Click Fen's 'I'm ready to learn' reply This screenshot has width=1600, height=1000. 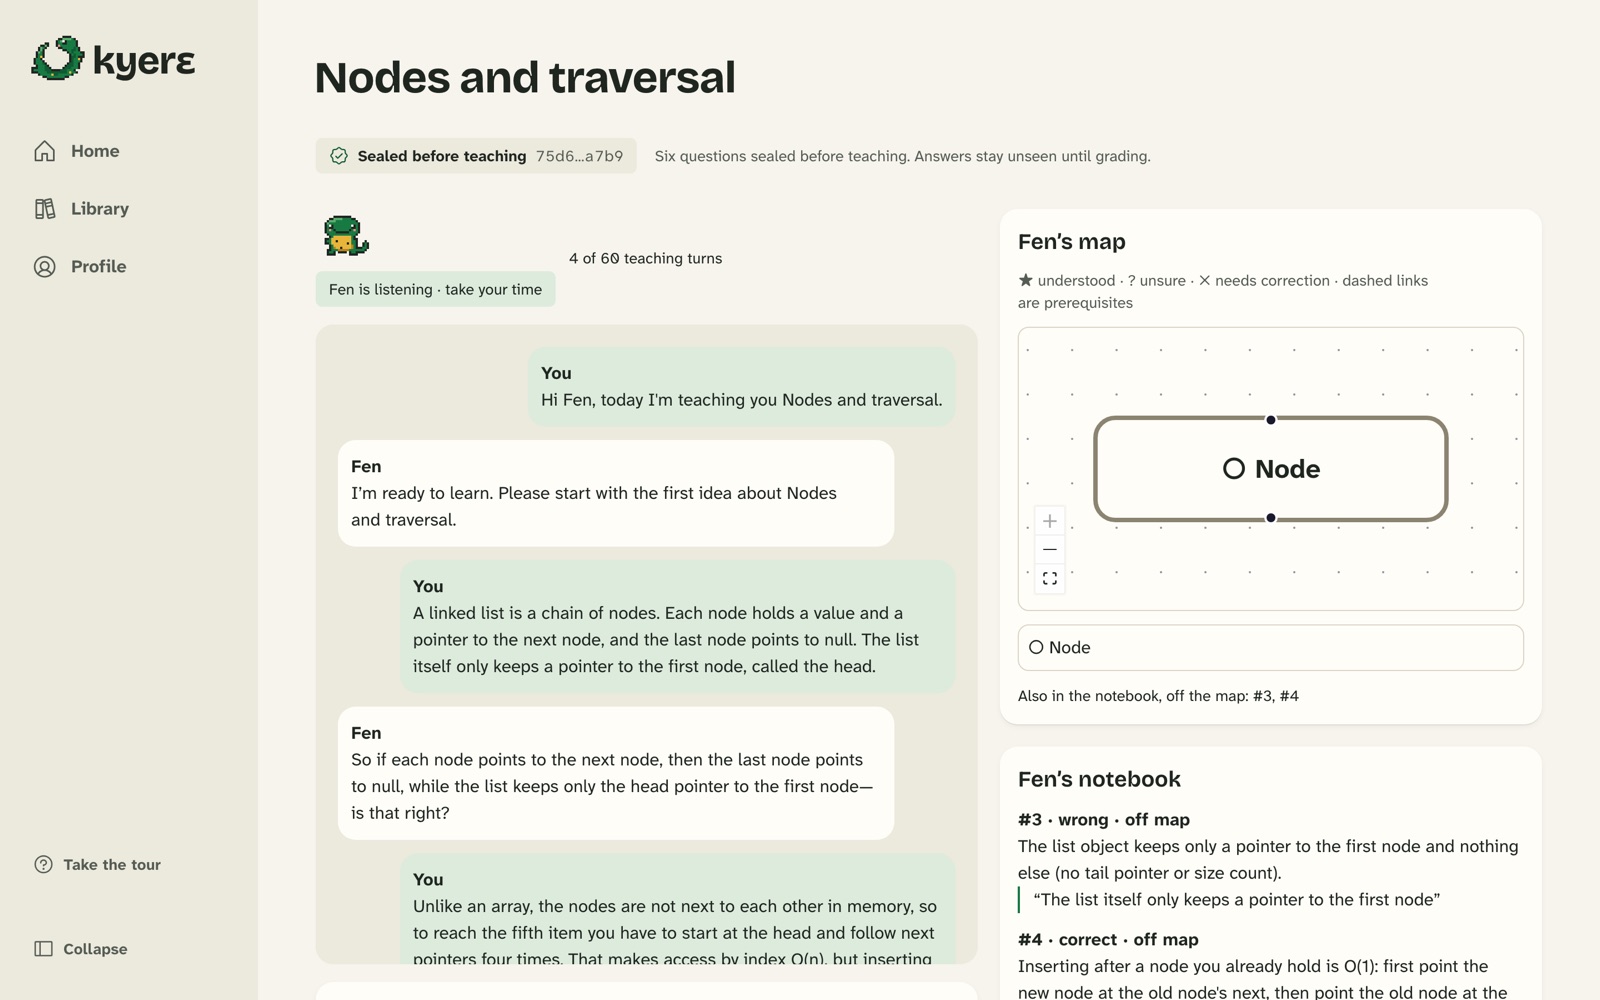coord(616,493)
